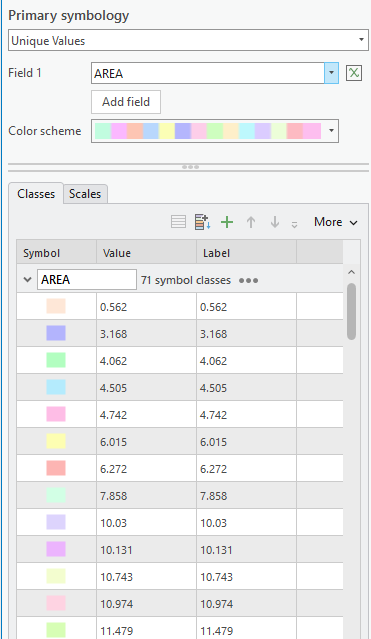This screenshot has height=639, width=371.
Task: Switch to the Classes tab
Action: 36,194
